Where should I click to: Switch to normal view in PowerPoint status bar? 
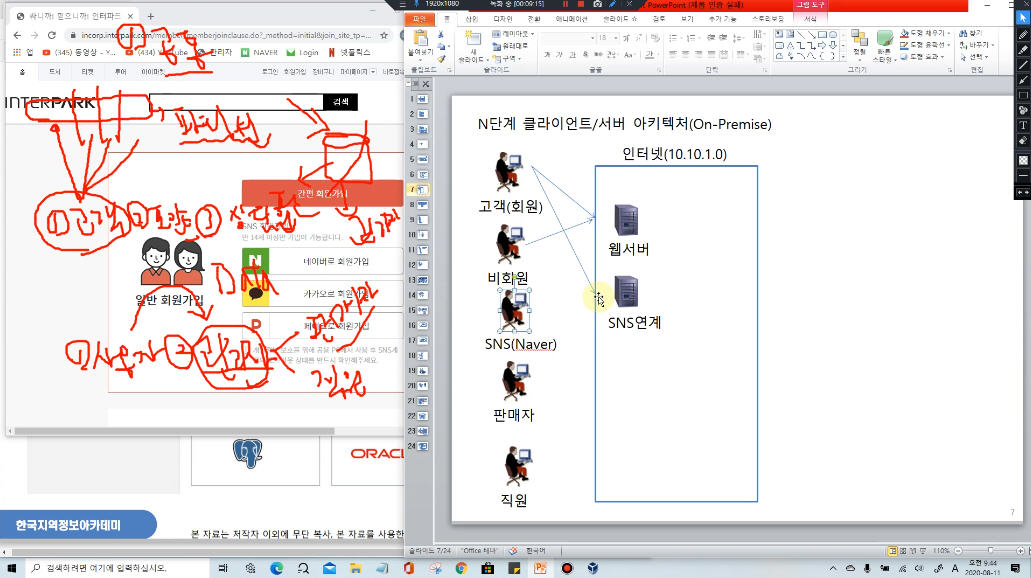click(x=892, y=550)
